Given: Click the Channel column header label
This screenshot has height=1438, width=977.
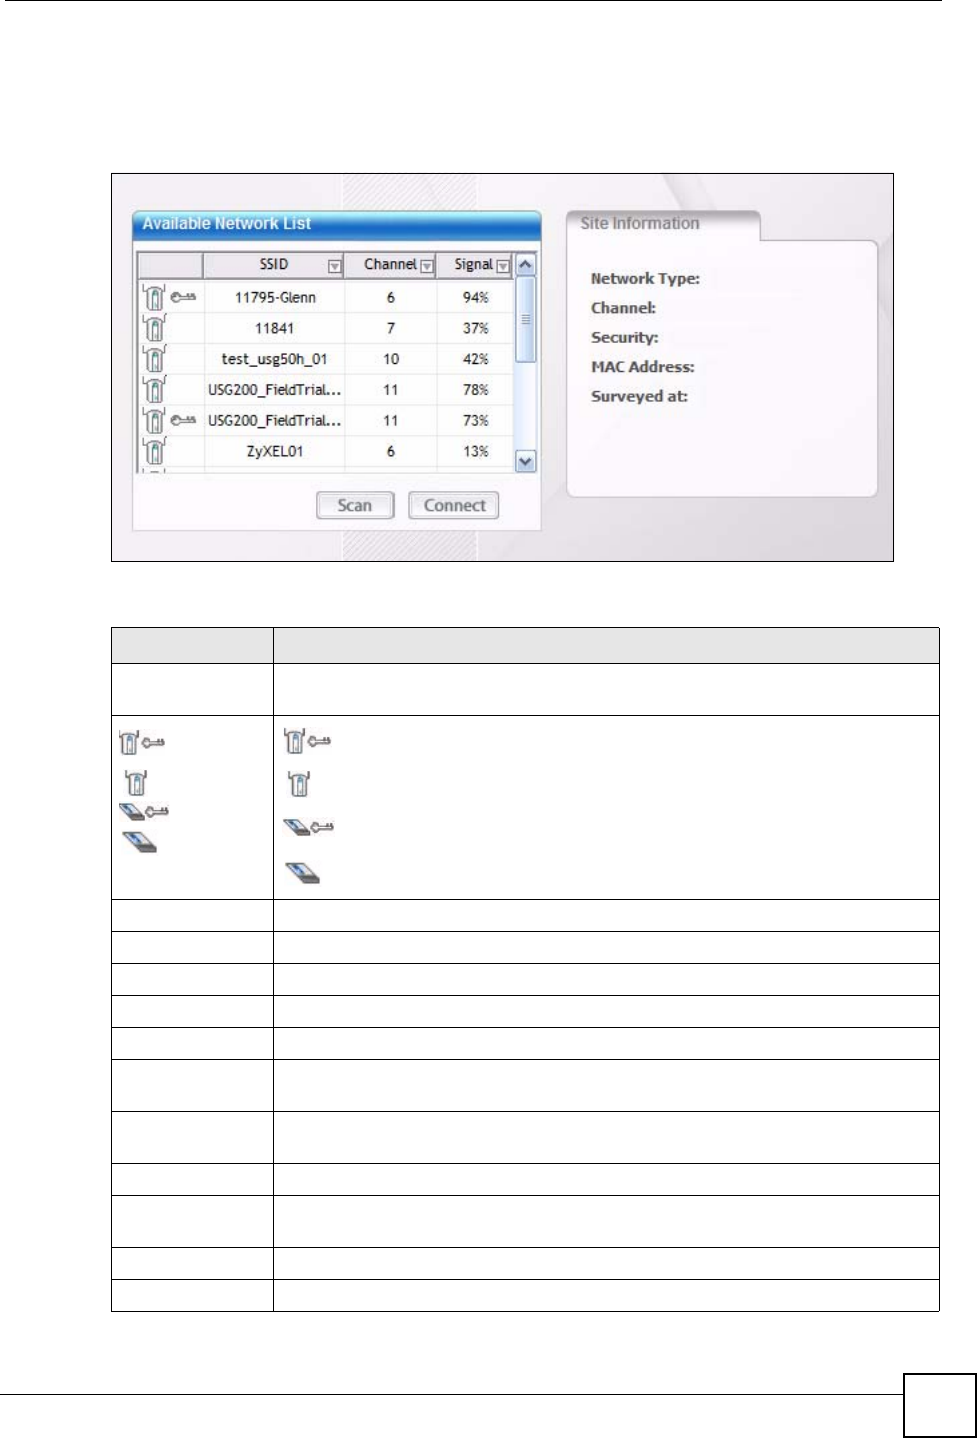Looking at the screenshot, I should (390, 264).
